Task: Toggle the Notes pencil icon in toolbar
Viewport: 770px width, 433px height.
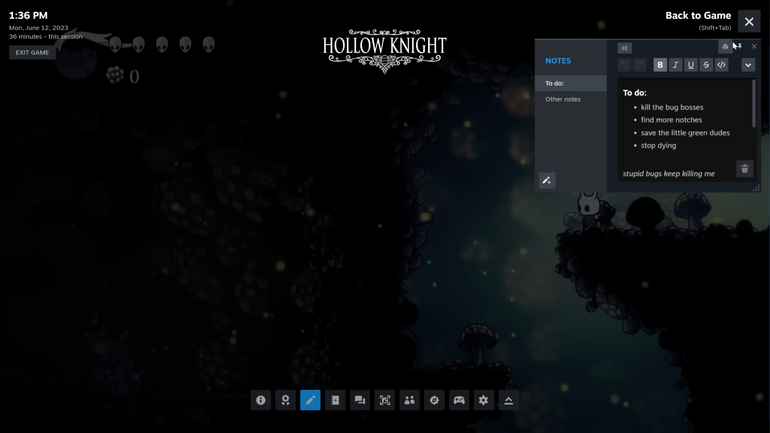Action: pyautogui.click(x=310, y=400)
